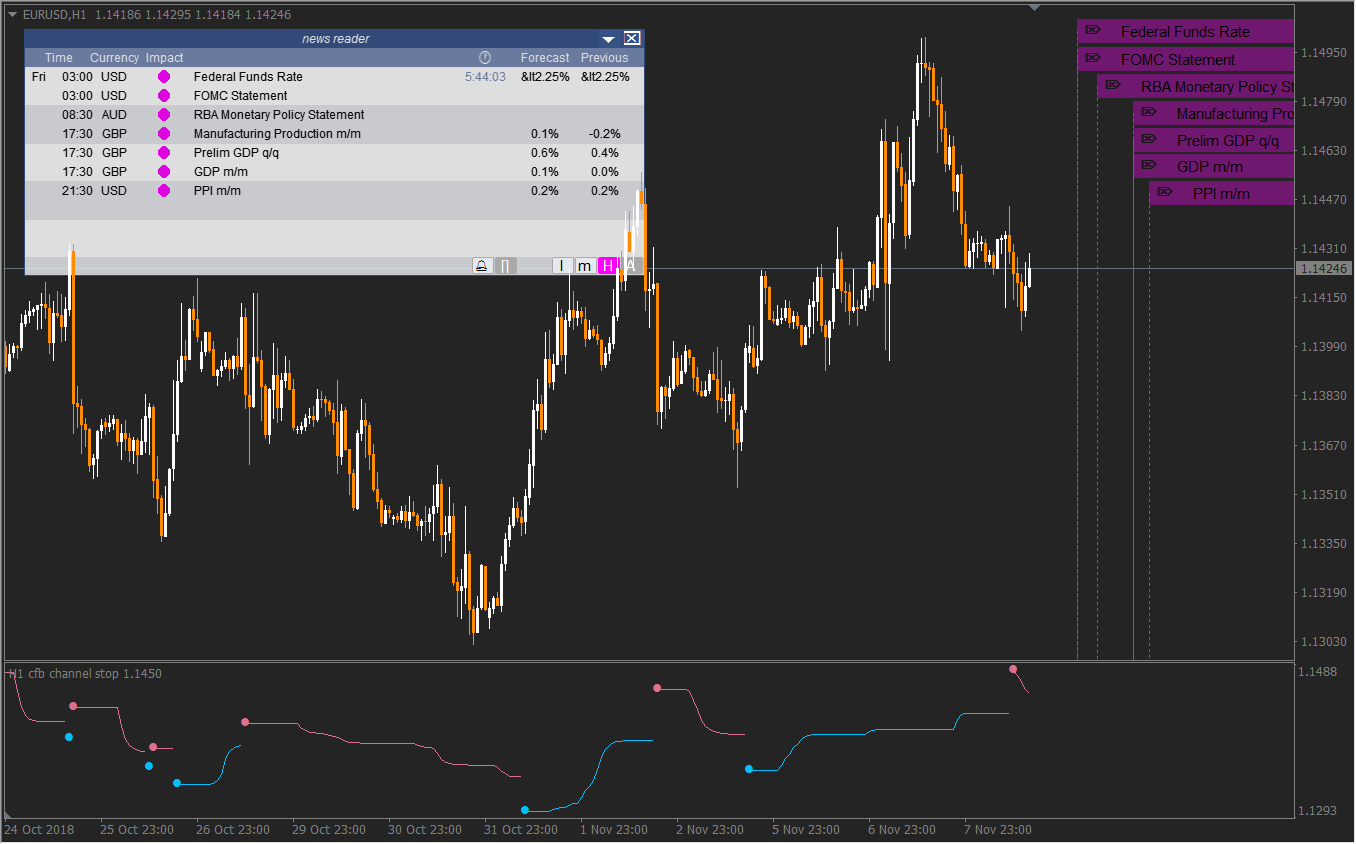Screen dimensions: 1356x844
Task: Select the Federal Funds Rate event in the news list
Action: click(248, 77)
